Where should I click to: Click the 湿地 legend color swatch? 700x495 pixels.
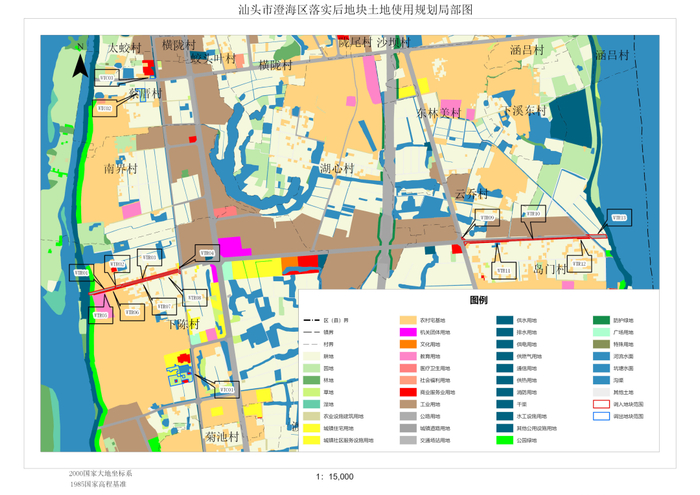pyautogui.click(x=312, y=404)
